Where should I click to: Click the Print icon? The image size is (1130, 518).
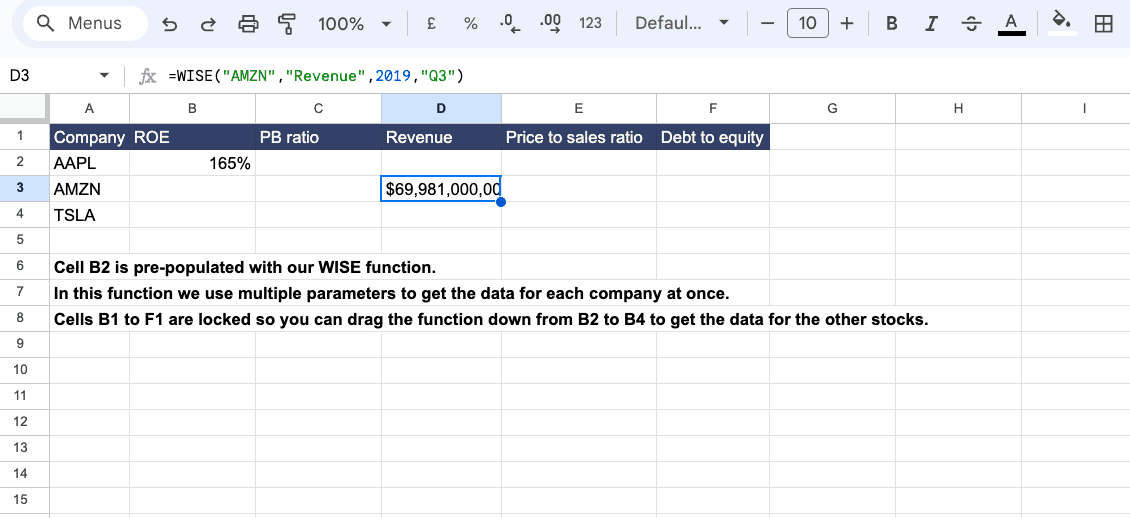pos(249,24)
